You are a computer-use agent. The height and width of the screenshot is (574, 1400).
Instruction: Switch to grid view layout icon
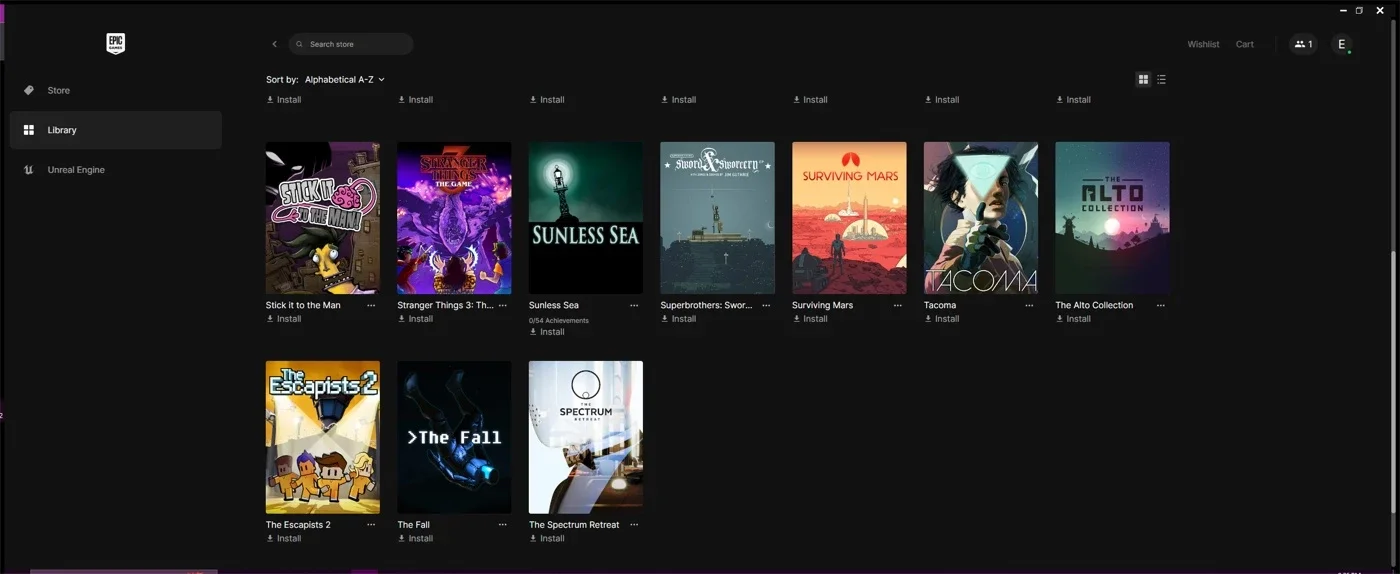click(1143, 79)
